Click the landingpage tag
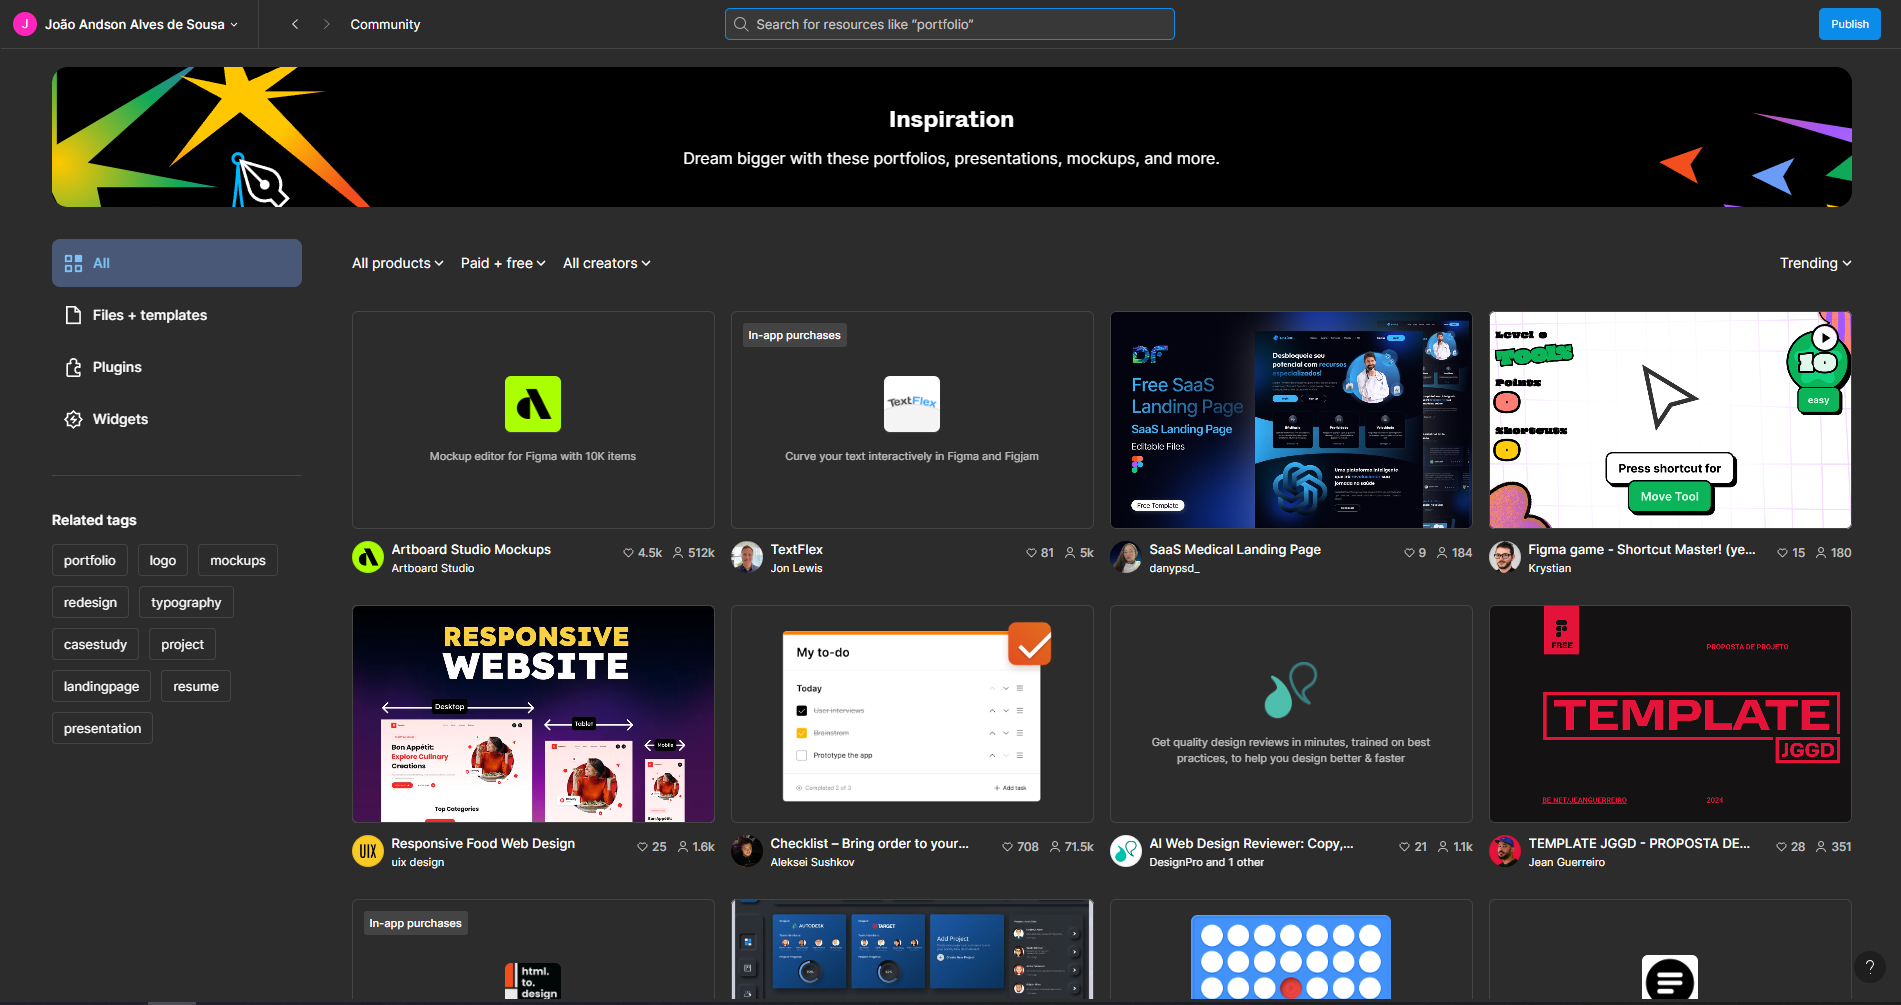The image size is (1901, 1005). (101, 686)
